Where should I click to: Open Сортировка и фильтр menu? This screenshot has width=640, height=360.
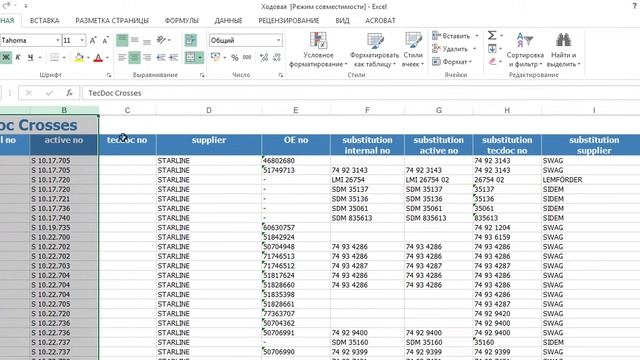click(x=525, y=50)
